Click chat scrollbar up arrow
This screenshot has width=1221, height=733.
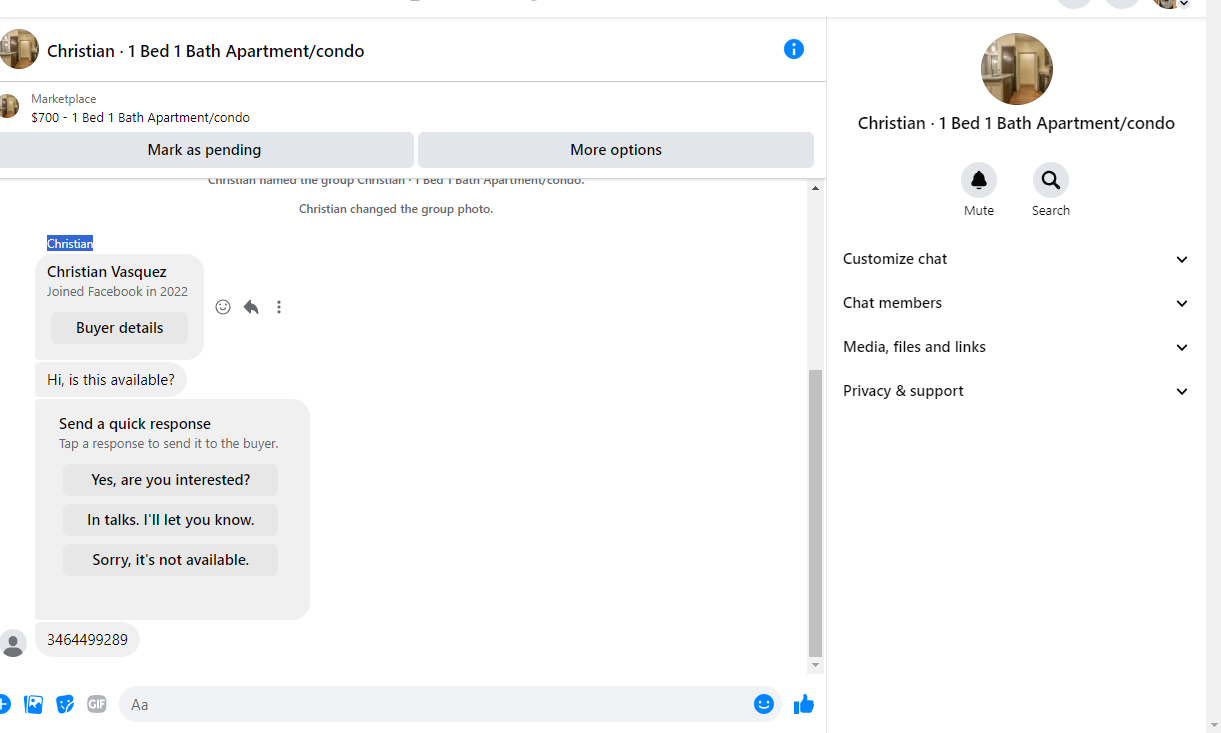click(x=816, y=188)
